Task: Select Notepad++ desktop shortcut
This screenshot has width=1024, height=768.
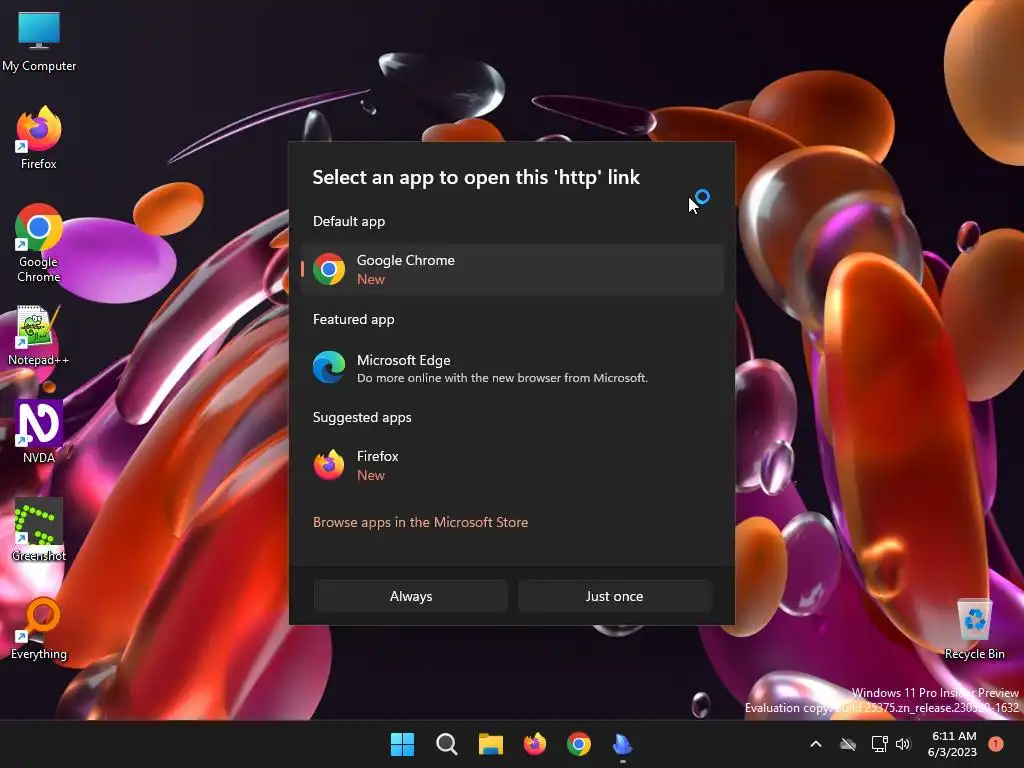Action: [x=39, y=335]
